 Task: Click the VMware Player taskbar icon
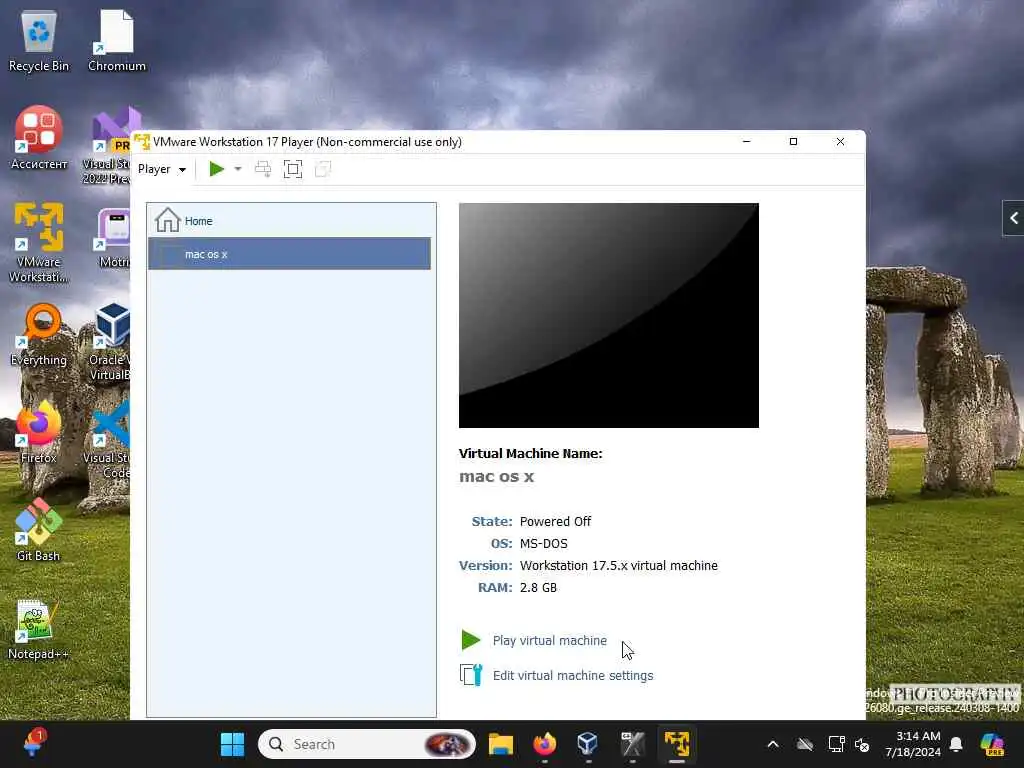pos(677,744)
